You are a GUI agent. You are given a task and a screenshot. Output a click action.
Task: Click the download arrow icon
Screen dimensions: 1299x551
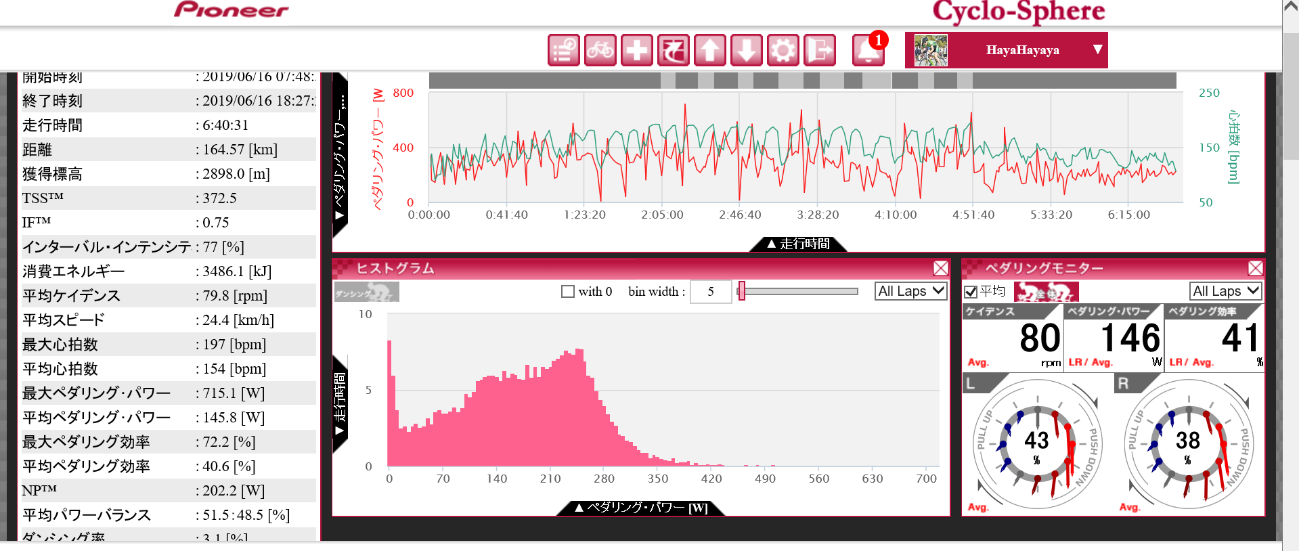pyautogui.click(x=746, y=50)
